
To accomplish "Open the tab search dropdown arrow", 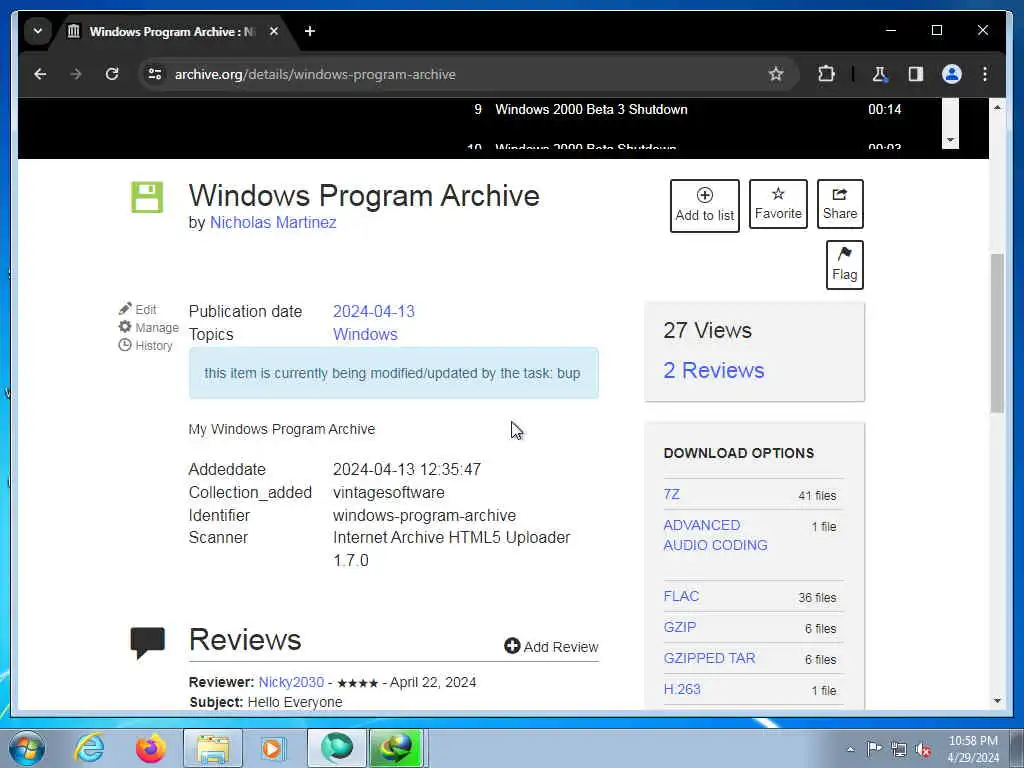I will pos(38,31).
